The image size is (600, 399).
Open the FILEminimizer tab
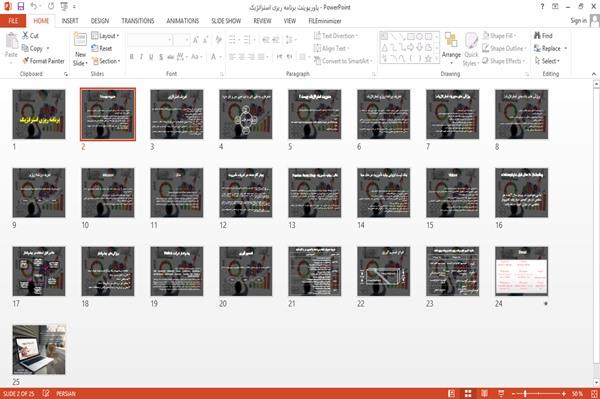pyautogui.click(x=325, y=21)
